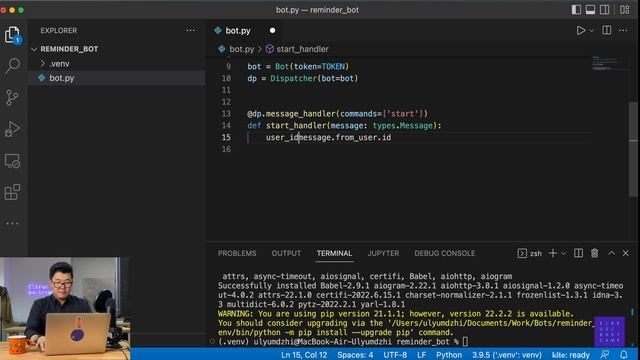Open the Extensions view icon
640x360 pixels.
click(x=12, y=192)
